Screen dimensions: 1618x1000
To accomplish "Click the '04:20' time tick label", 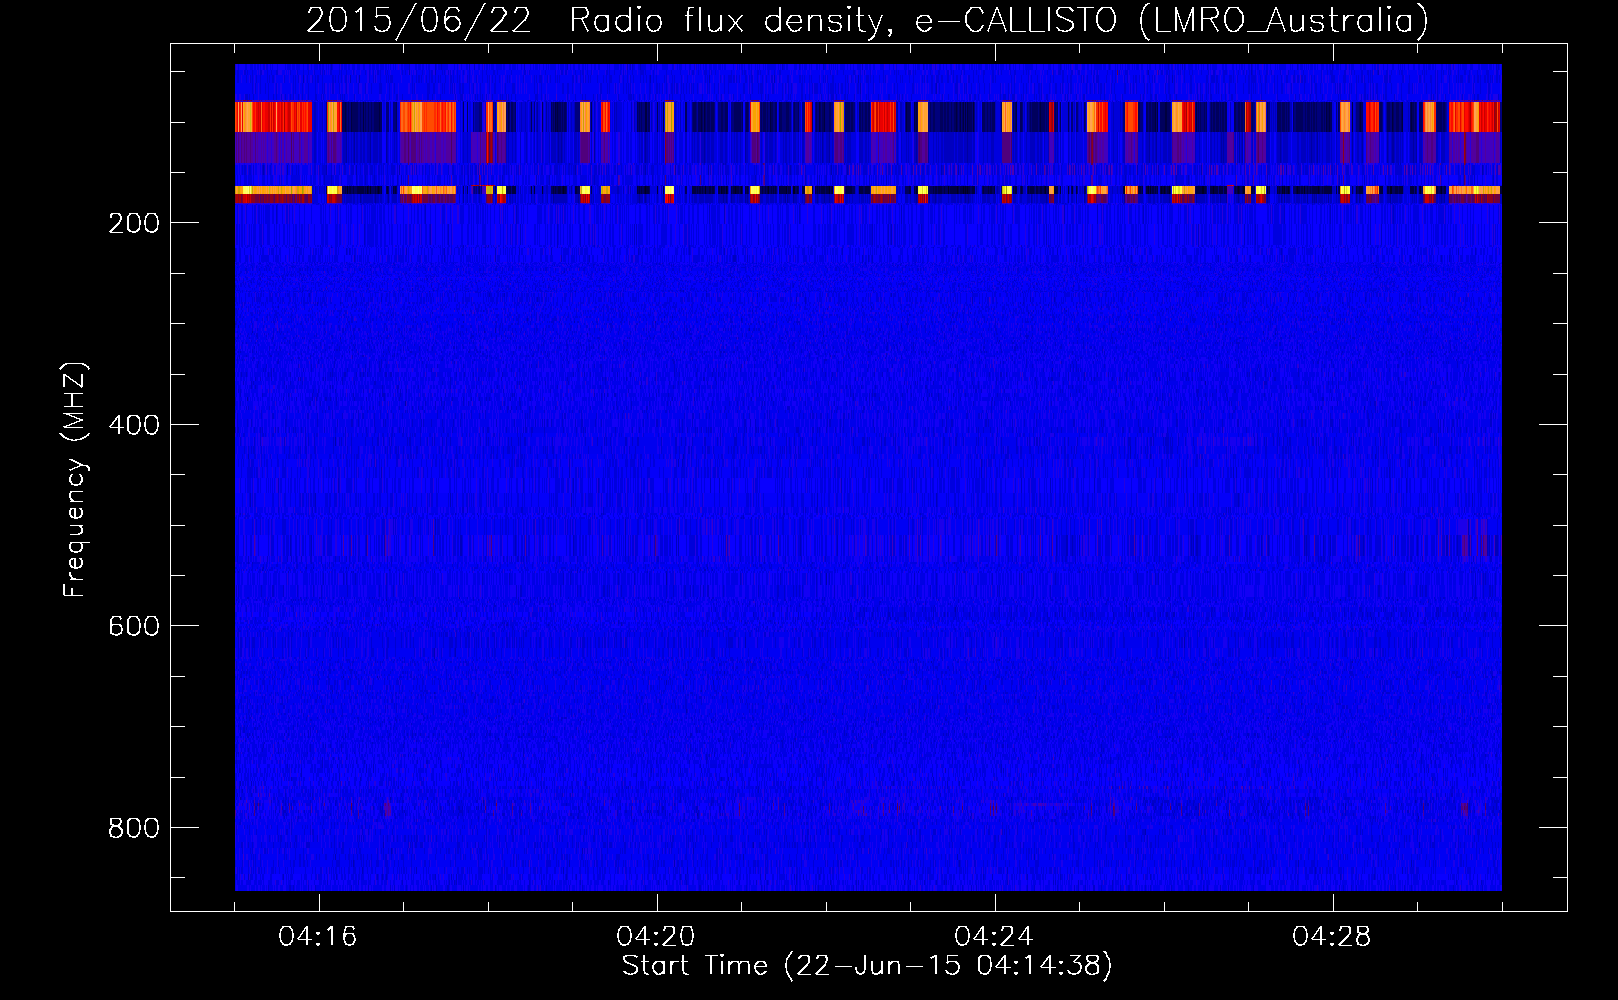I will pos(656,937).
